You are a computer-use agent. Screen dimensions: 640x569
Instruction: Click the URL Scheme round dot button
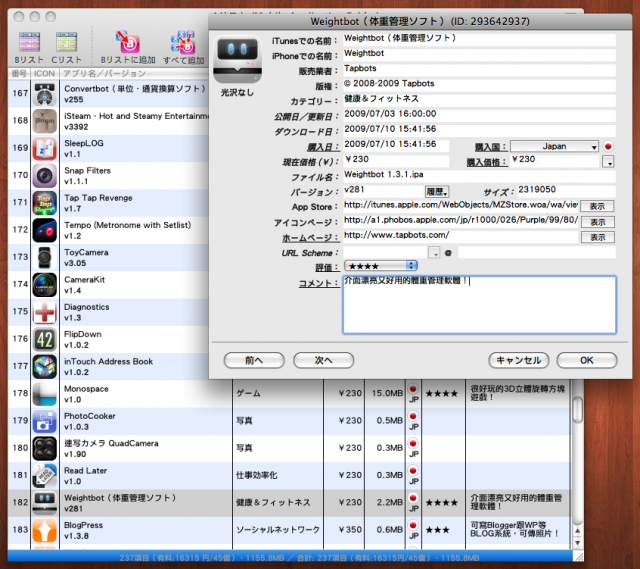click(448, 253)
